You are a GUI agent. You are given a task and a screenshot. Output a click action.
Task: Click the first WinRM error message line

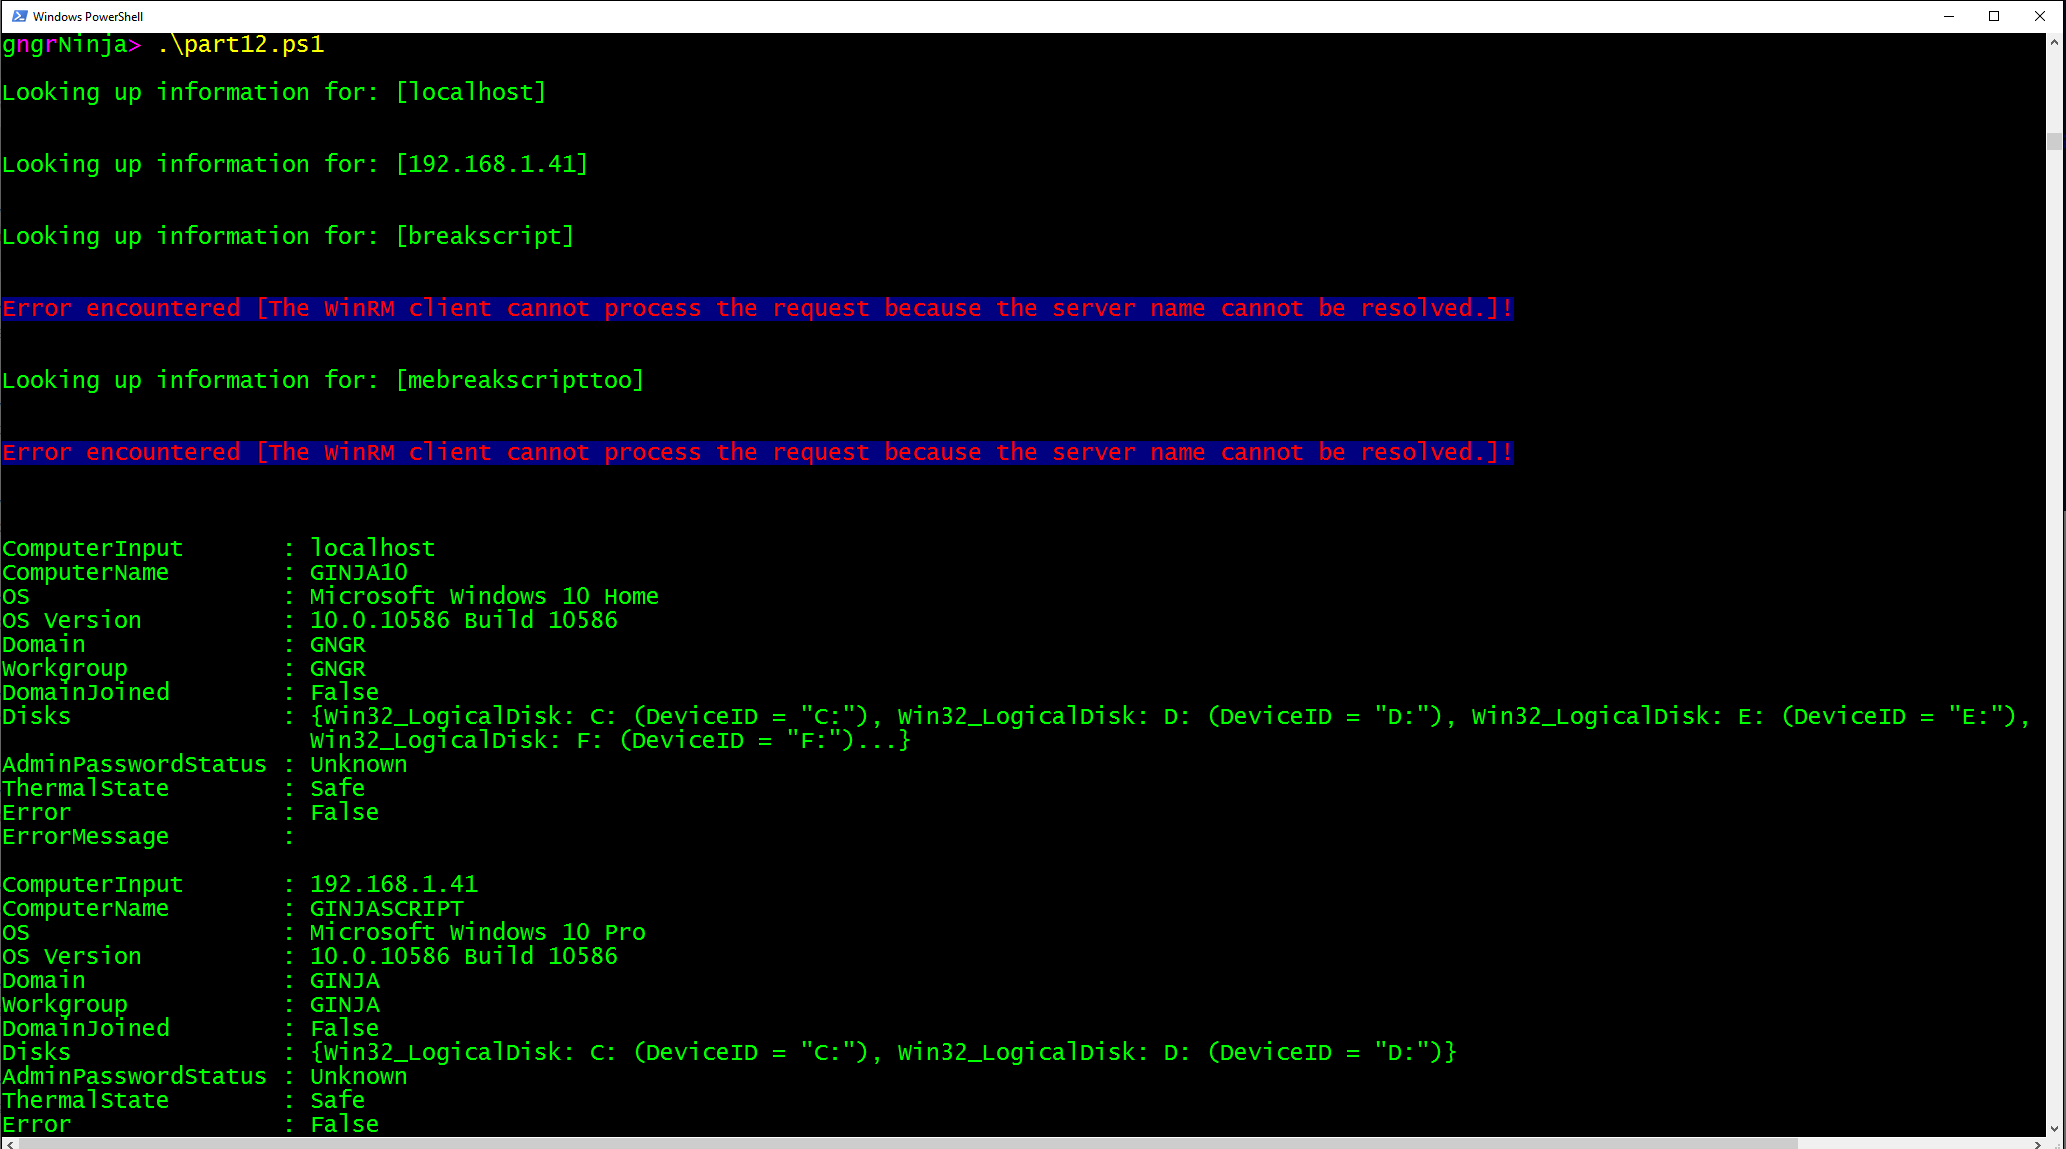click(x=757, y=309)
